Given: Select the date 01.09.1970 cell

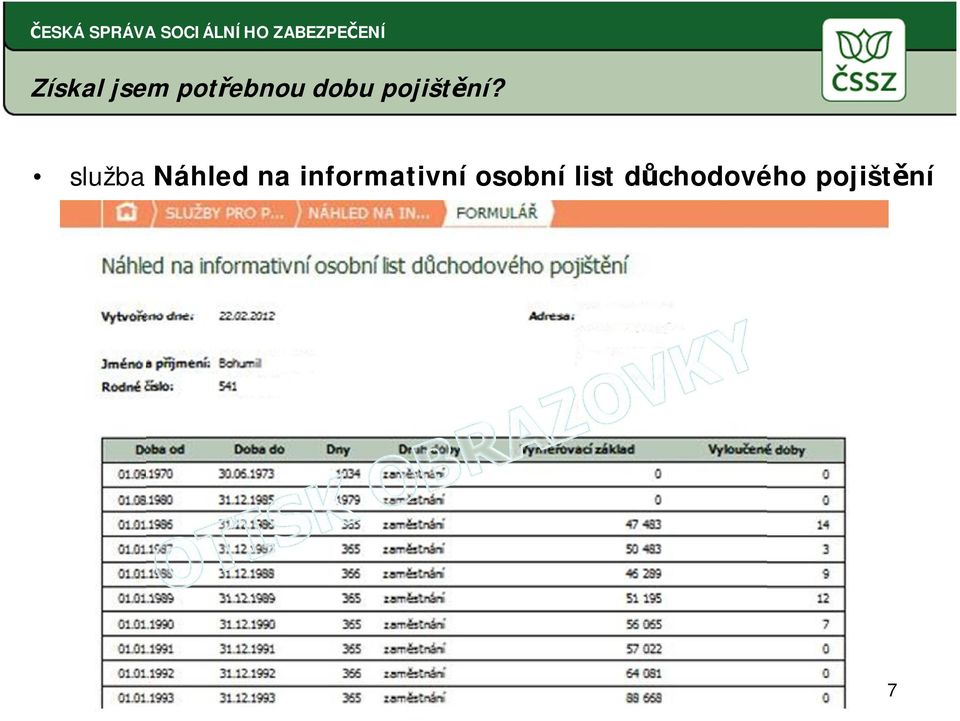Looking at the screenshot, I should click(145, 474).
